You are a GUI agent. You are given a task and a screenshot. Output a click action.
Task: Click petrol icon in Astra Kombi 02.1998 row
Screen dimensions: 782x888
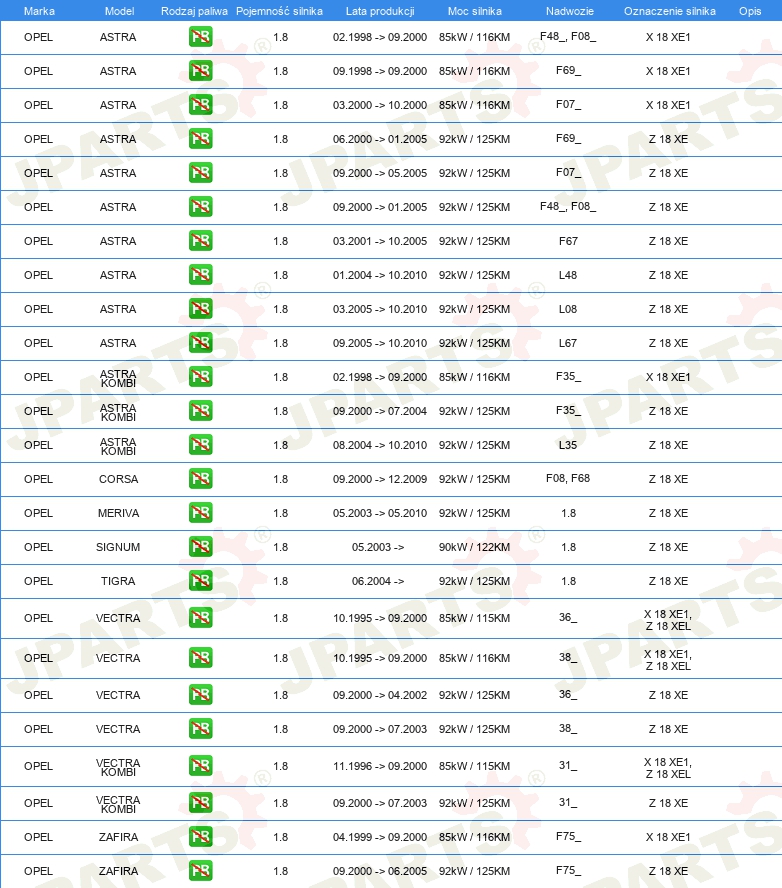[200, 377]
